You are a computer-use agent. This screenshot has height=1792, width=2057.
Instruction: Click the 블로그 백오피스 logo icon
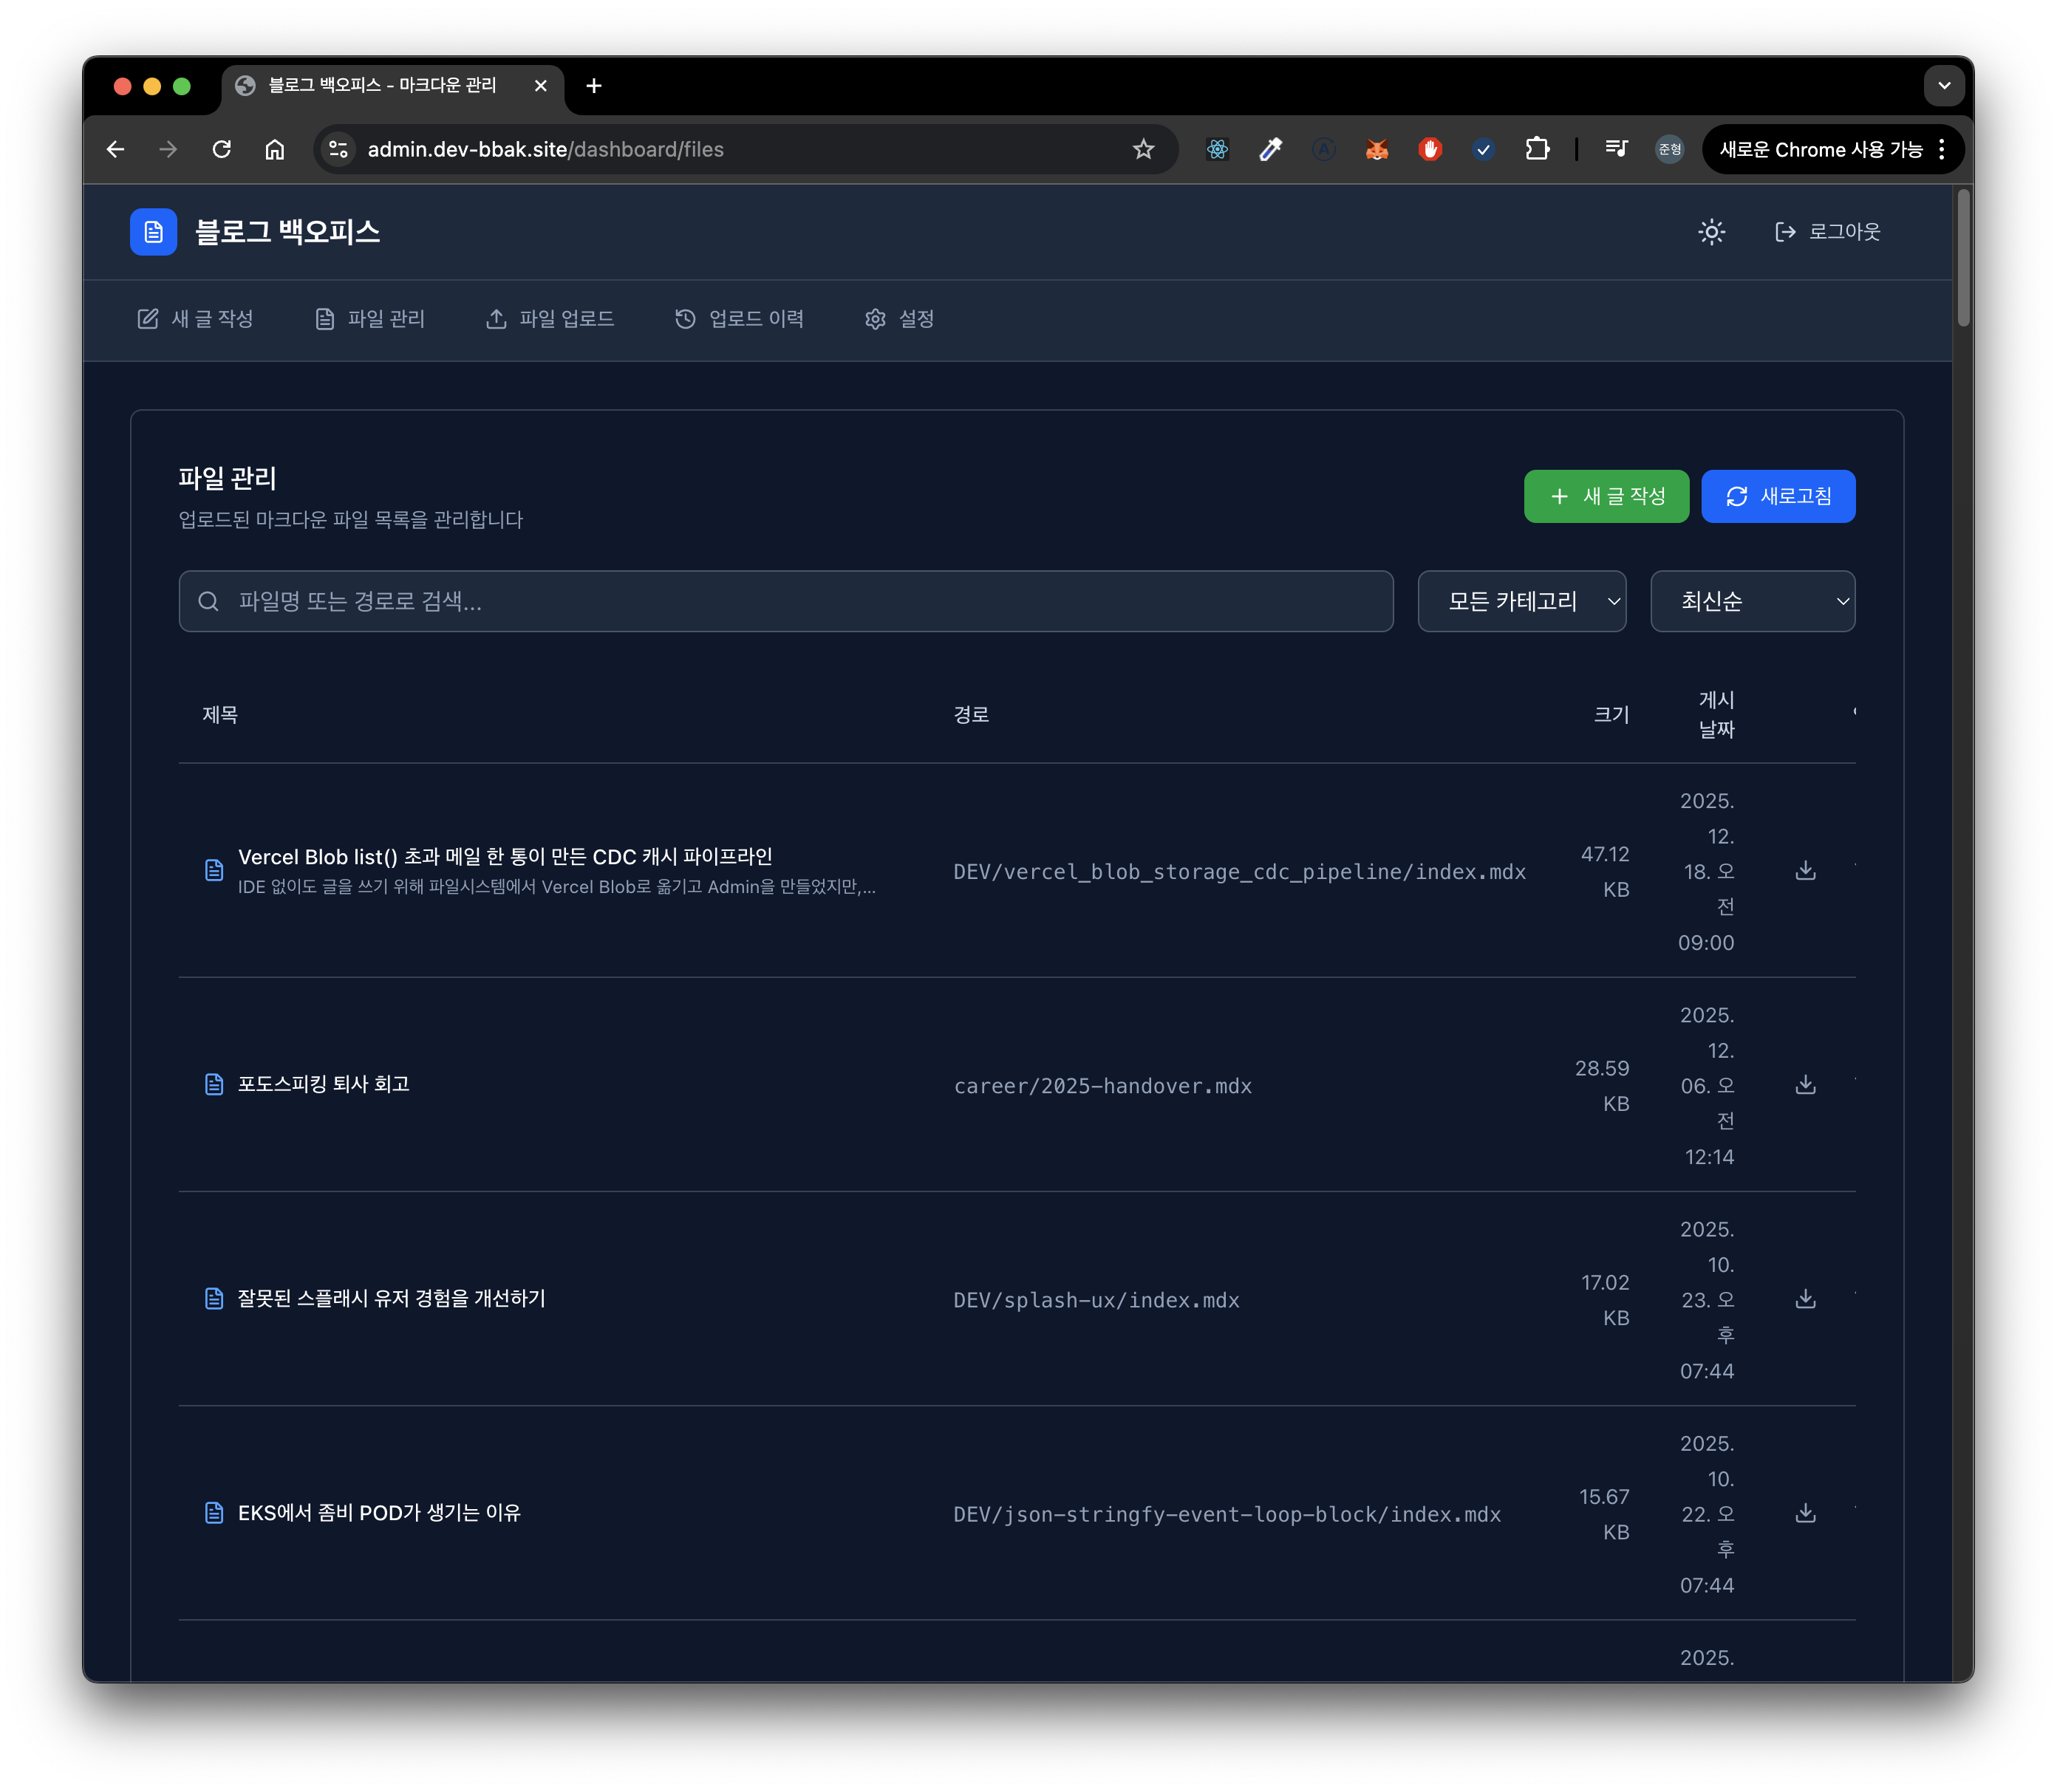tap(152, 232)
